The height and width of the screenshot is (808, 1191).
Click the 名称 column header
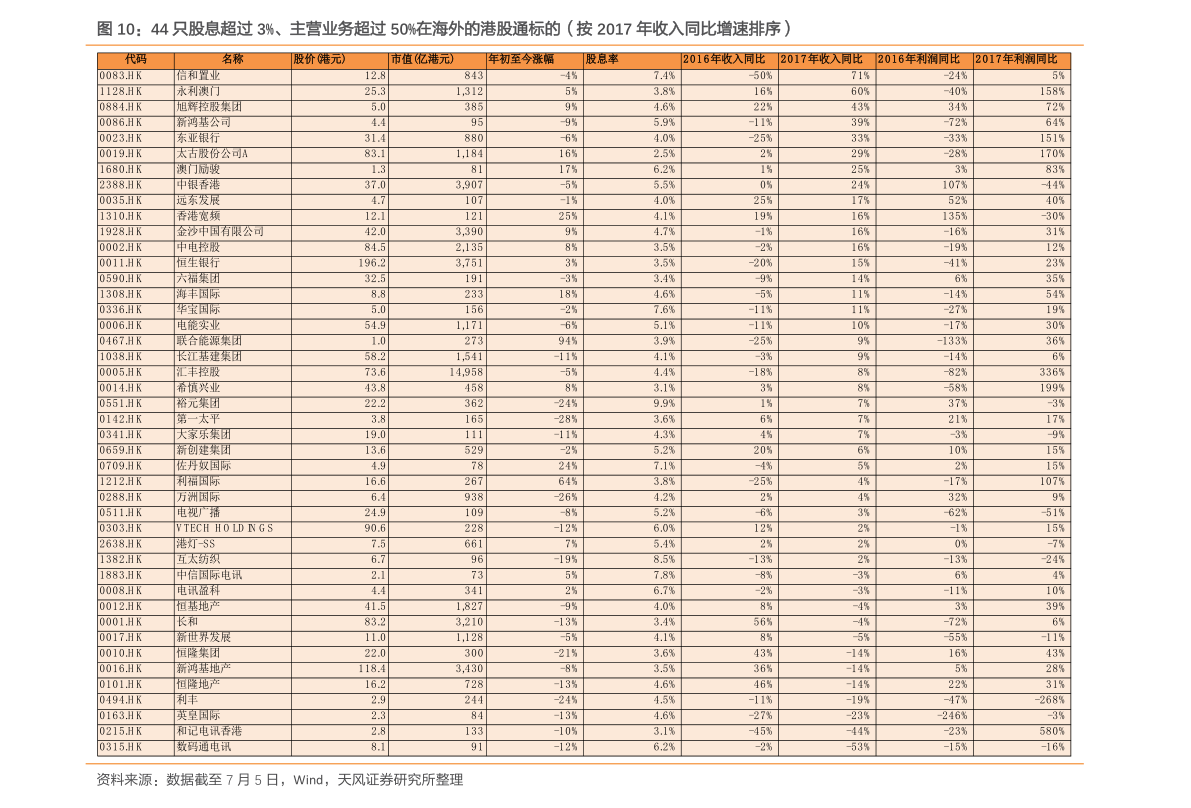[x=232, y=59]
